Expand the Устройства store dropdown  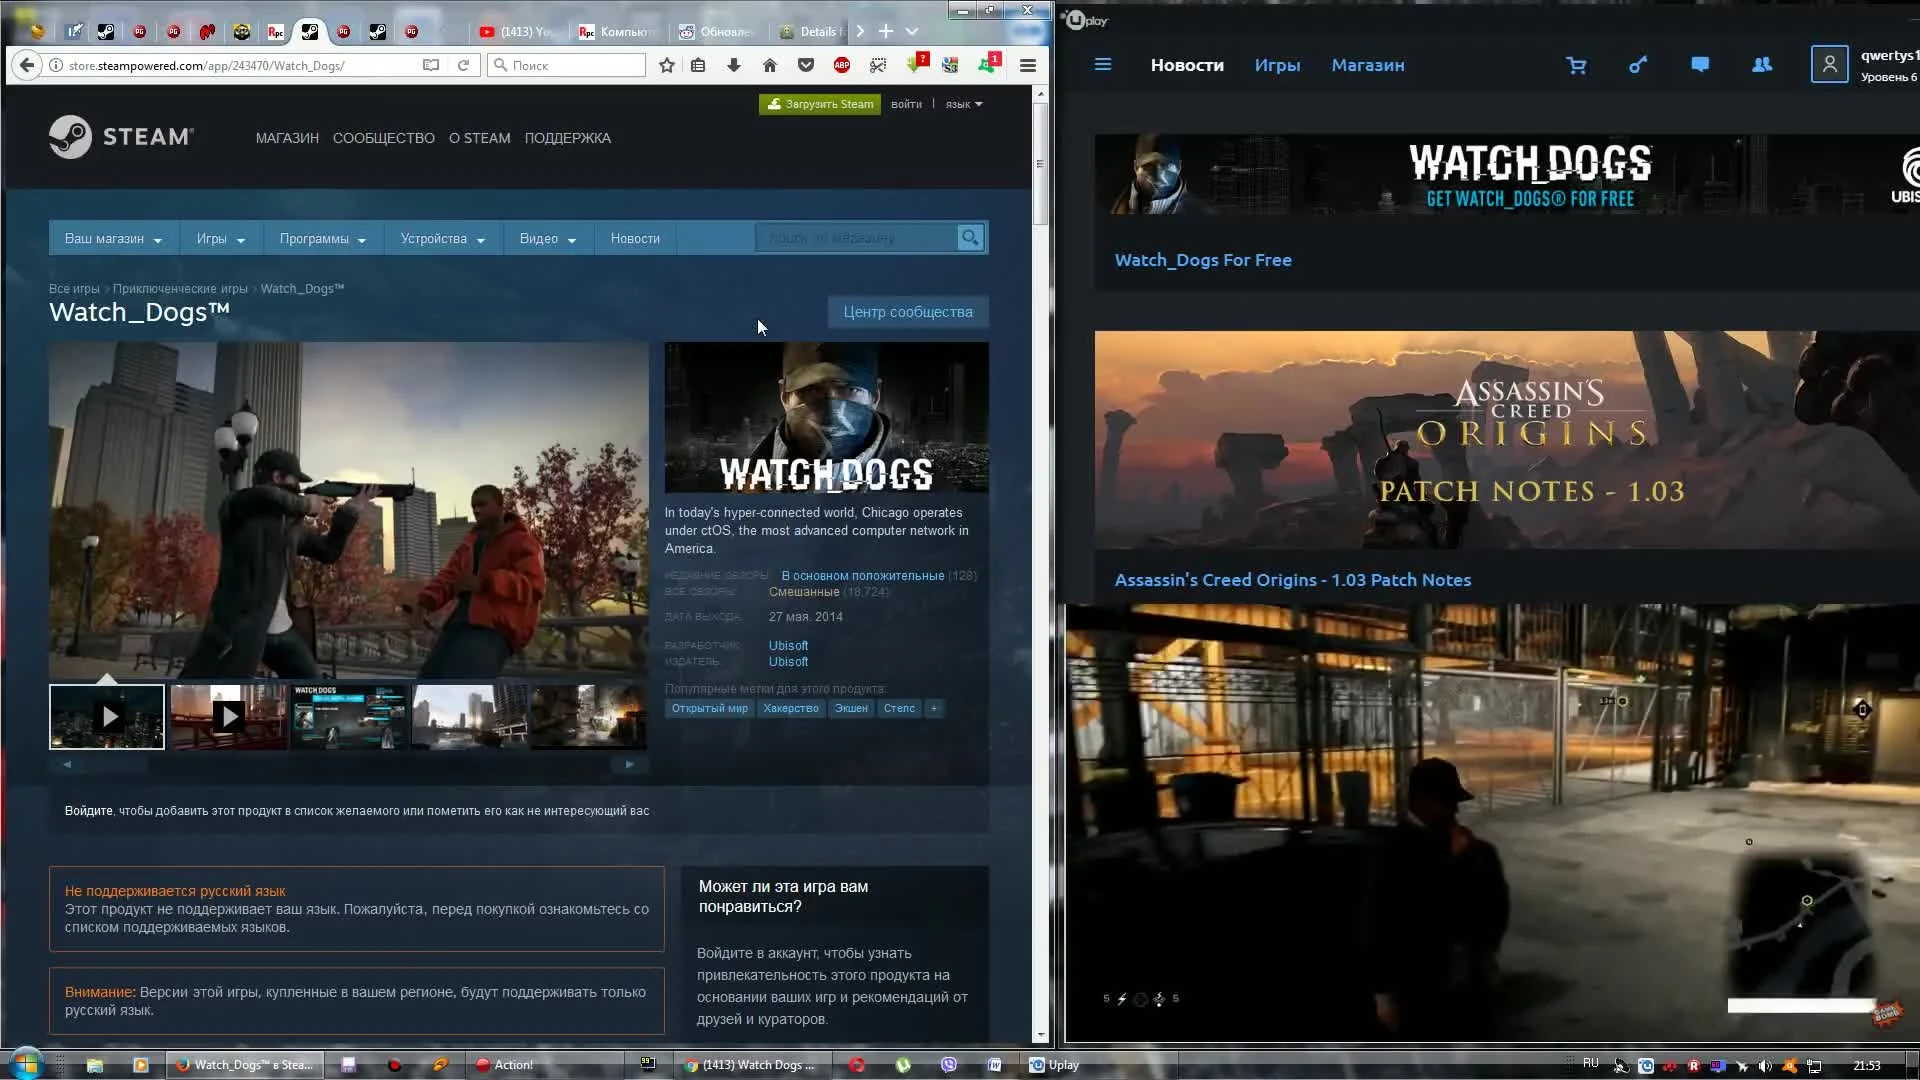tap(442, 239)
